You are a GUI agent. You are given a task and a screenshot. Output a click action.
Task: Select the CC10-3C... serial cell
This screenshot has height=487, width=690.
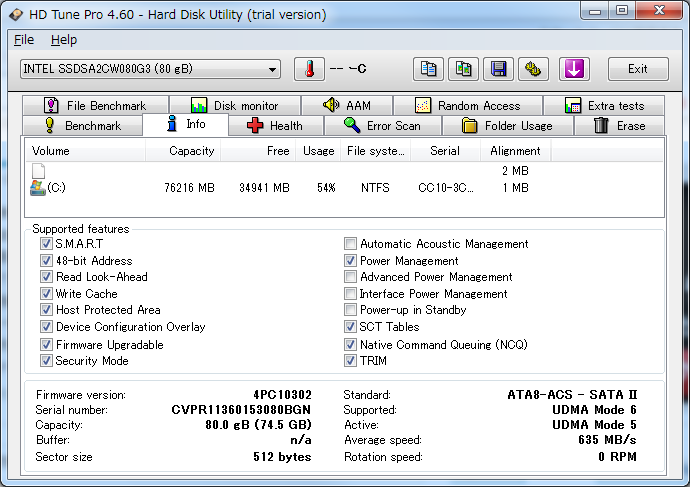pyautogui.click(x=446, y=188)
